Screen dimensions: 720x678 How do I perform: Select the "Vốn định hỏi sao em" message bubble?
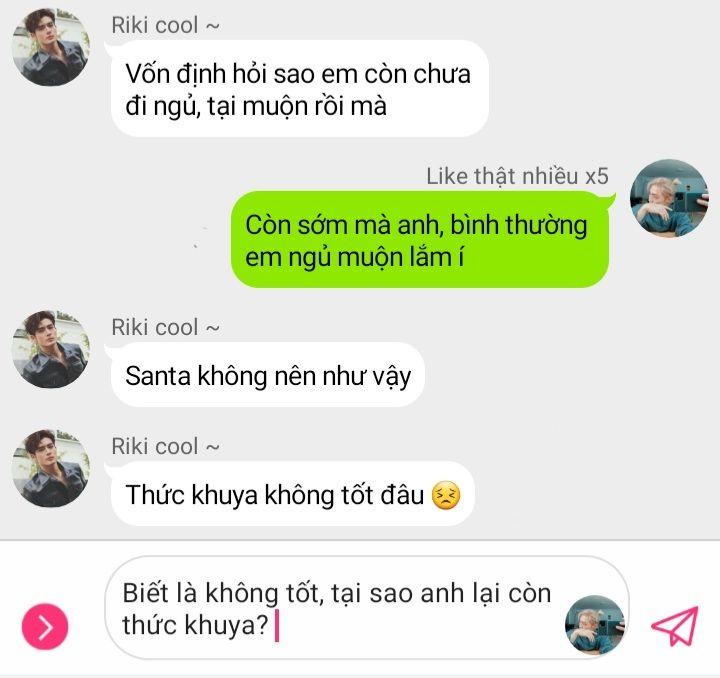[x=299, y=88]
